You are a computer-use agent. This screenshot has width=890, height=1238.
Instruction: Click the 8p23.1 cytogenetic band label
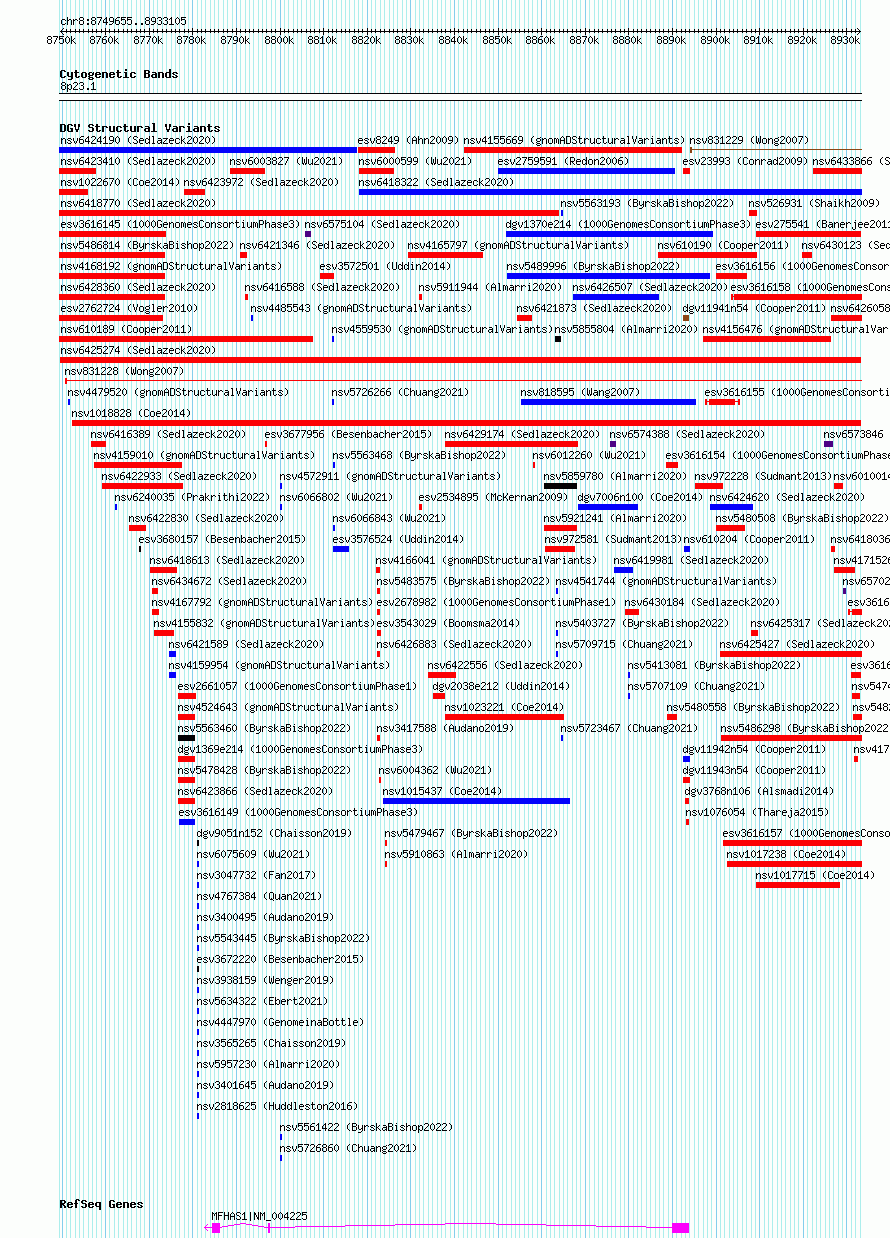[x=78, y=86]
